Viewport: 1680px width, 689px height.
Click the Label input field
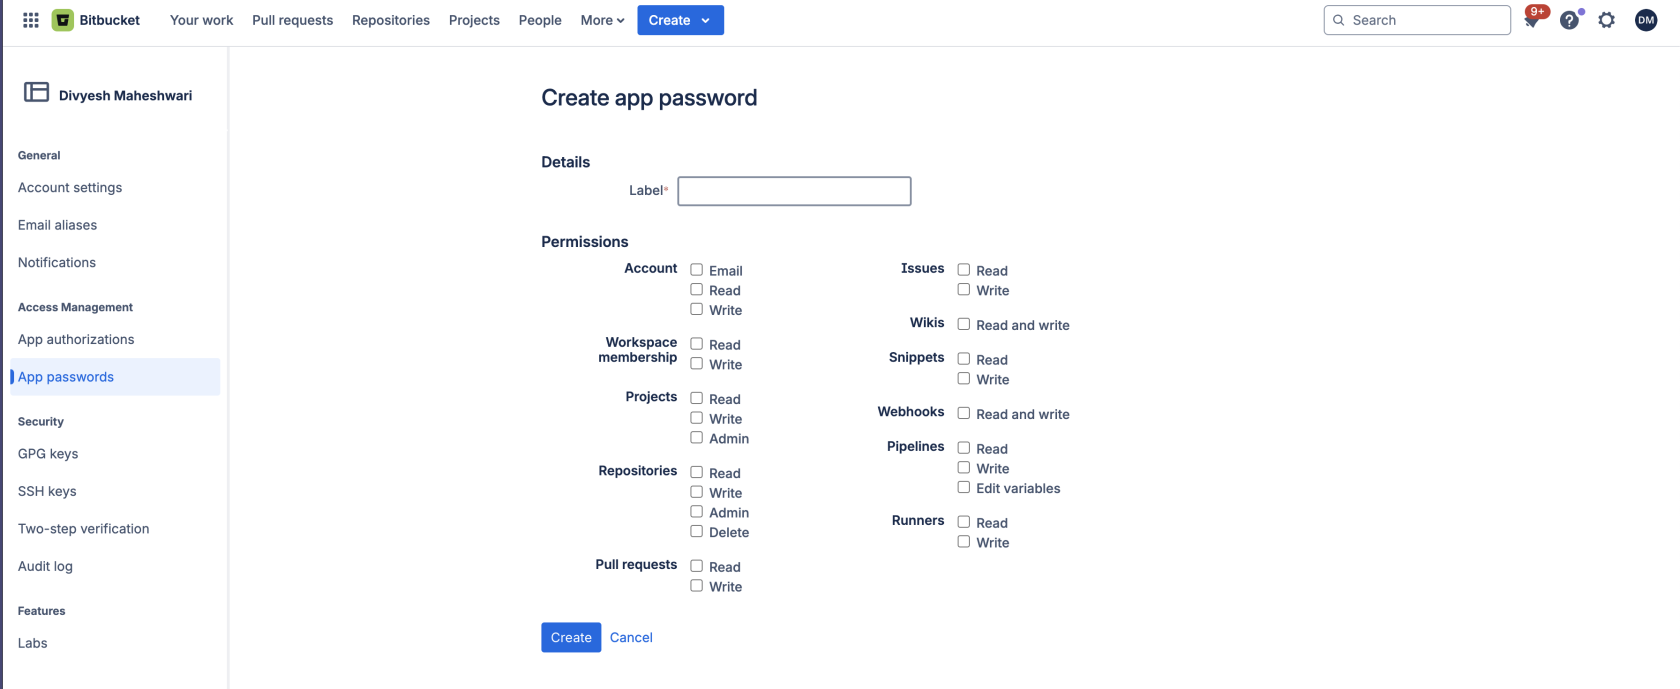[793, 191]
